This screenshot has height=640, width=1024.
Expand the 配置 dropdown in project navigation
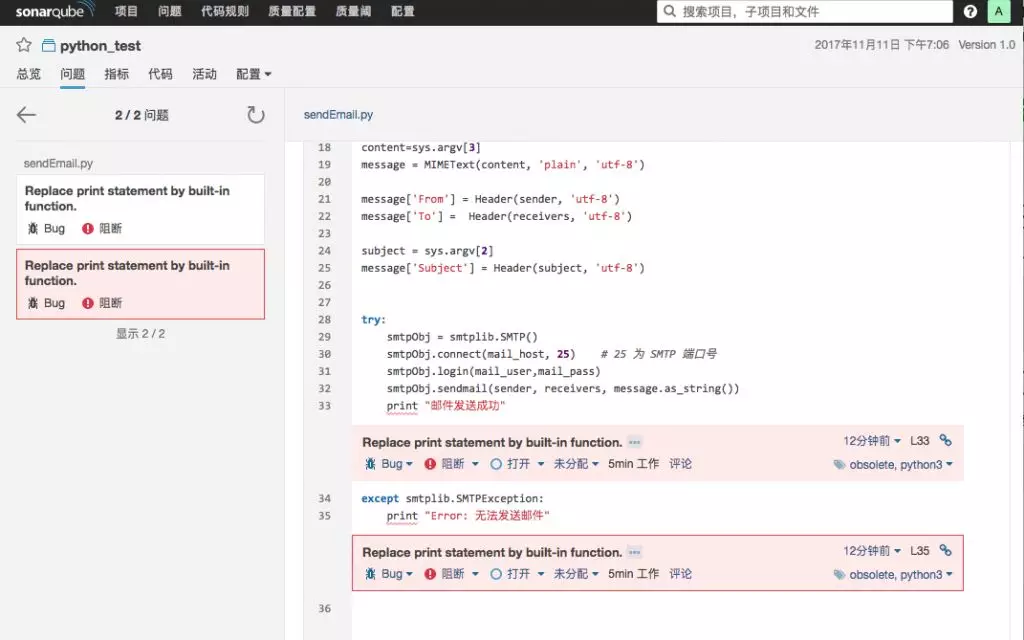pyautogui.click(x=254, y=74)
